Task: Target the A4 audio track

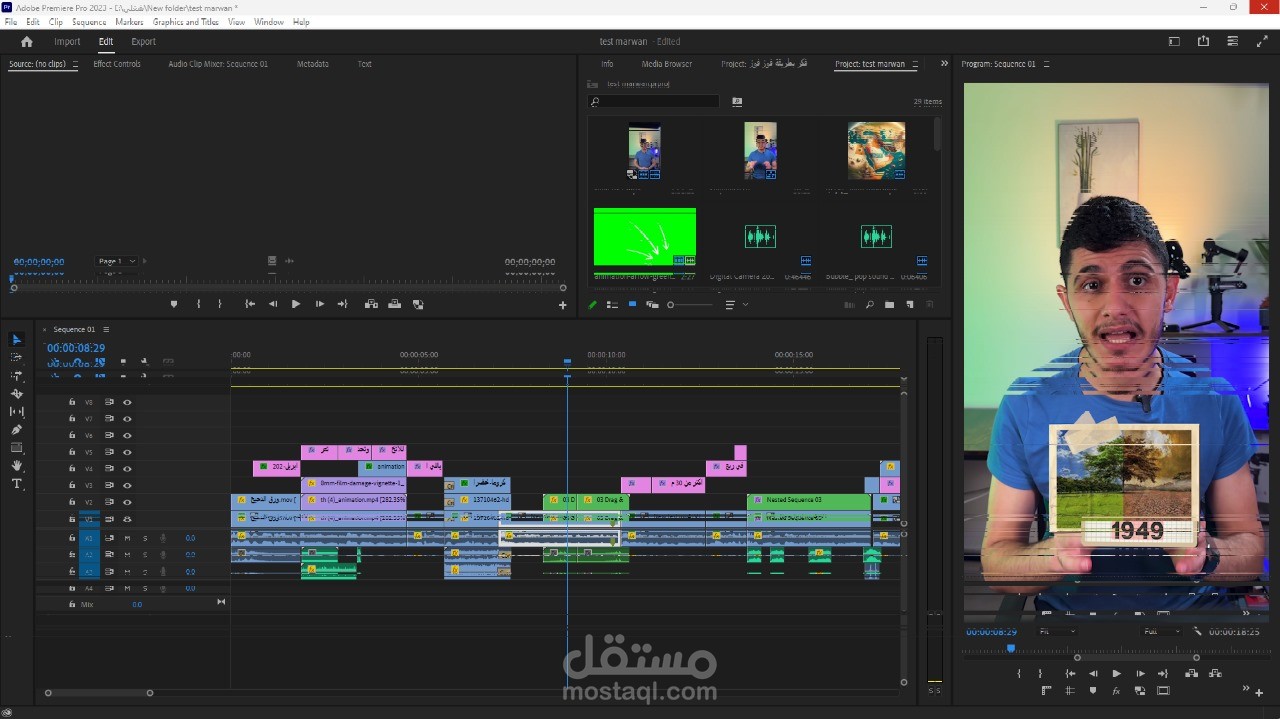Action: coord(89,588)
